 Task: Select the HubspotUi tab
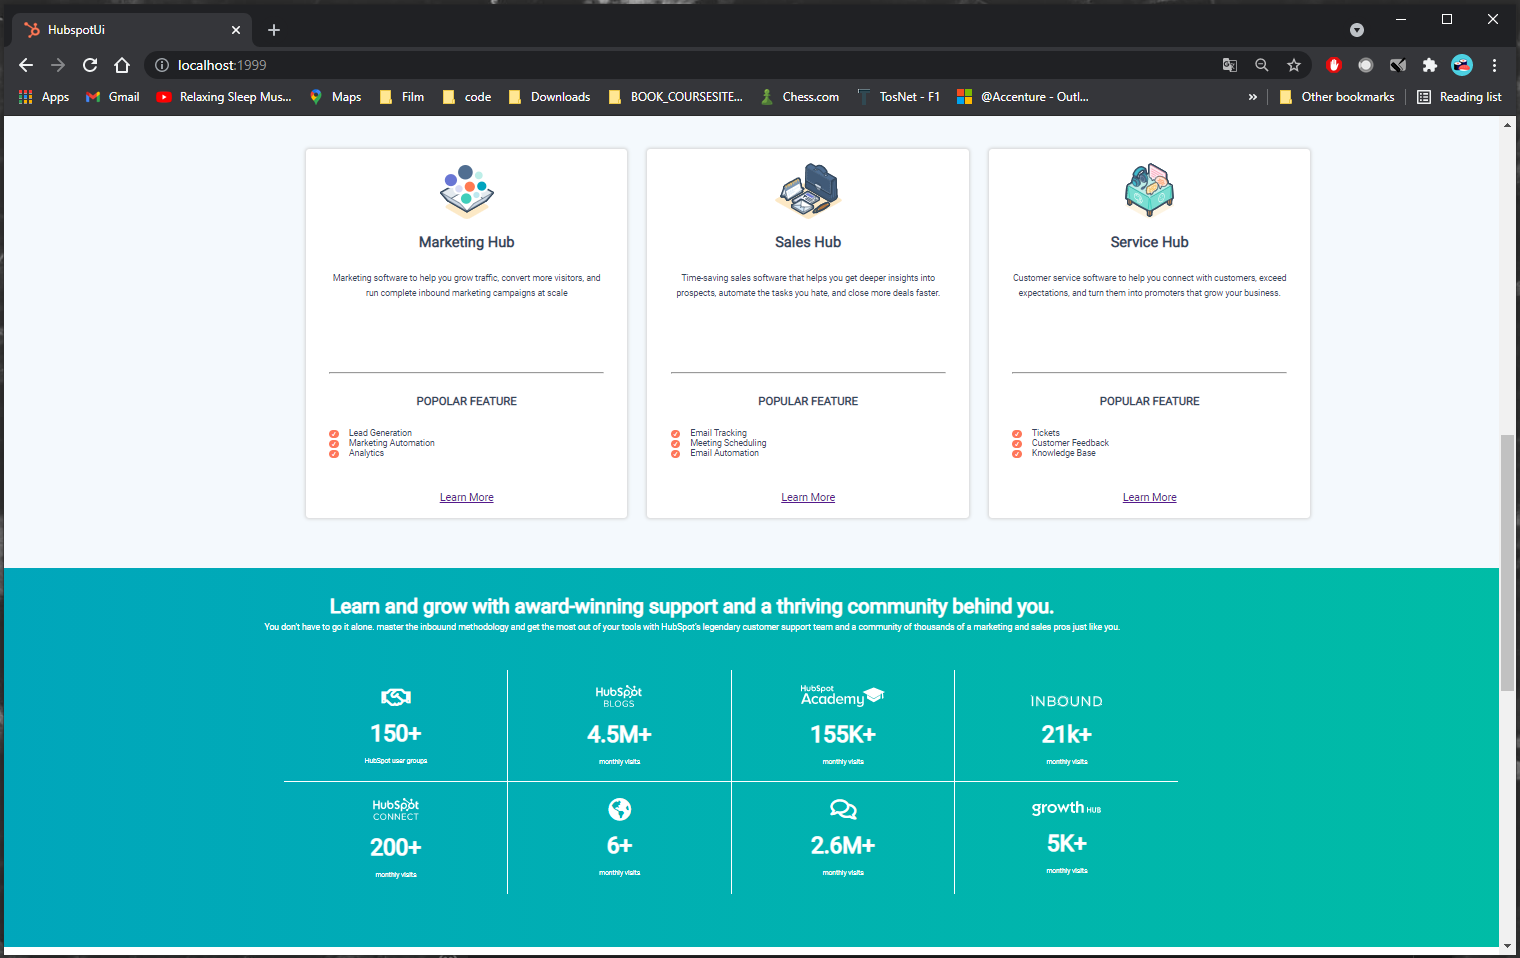(133, 30)
